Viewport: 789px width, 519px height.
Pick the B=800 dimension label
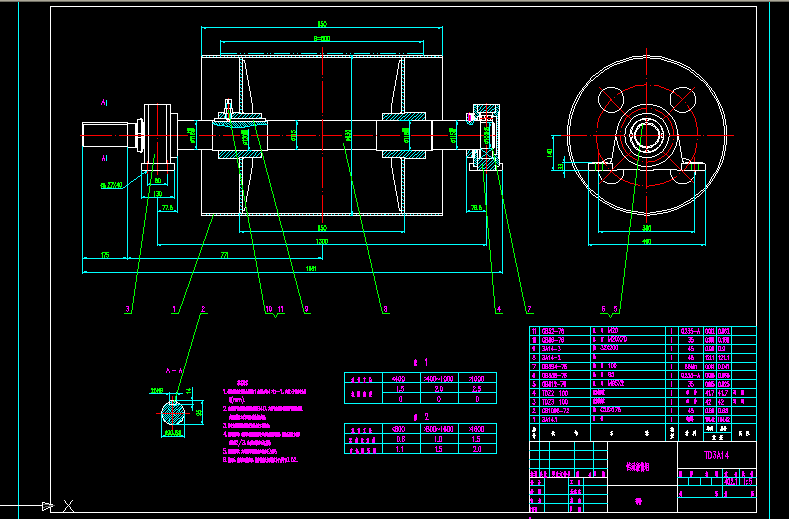(x=322, y=38)
